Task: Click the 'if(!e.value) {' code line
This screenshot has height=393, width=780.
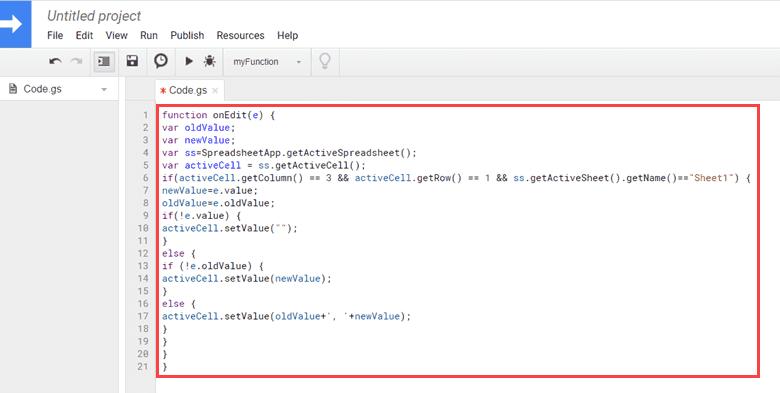Action: (x=201, y=215)
